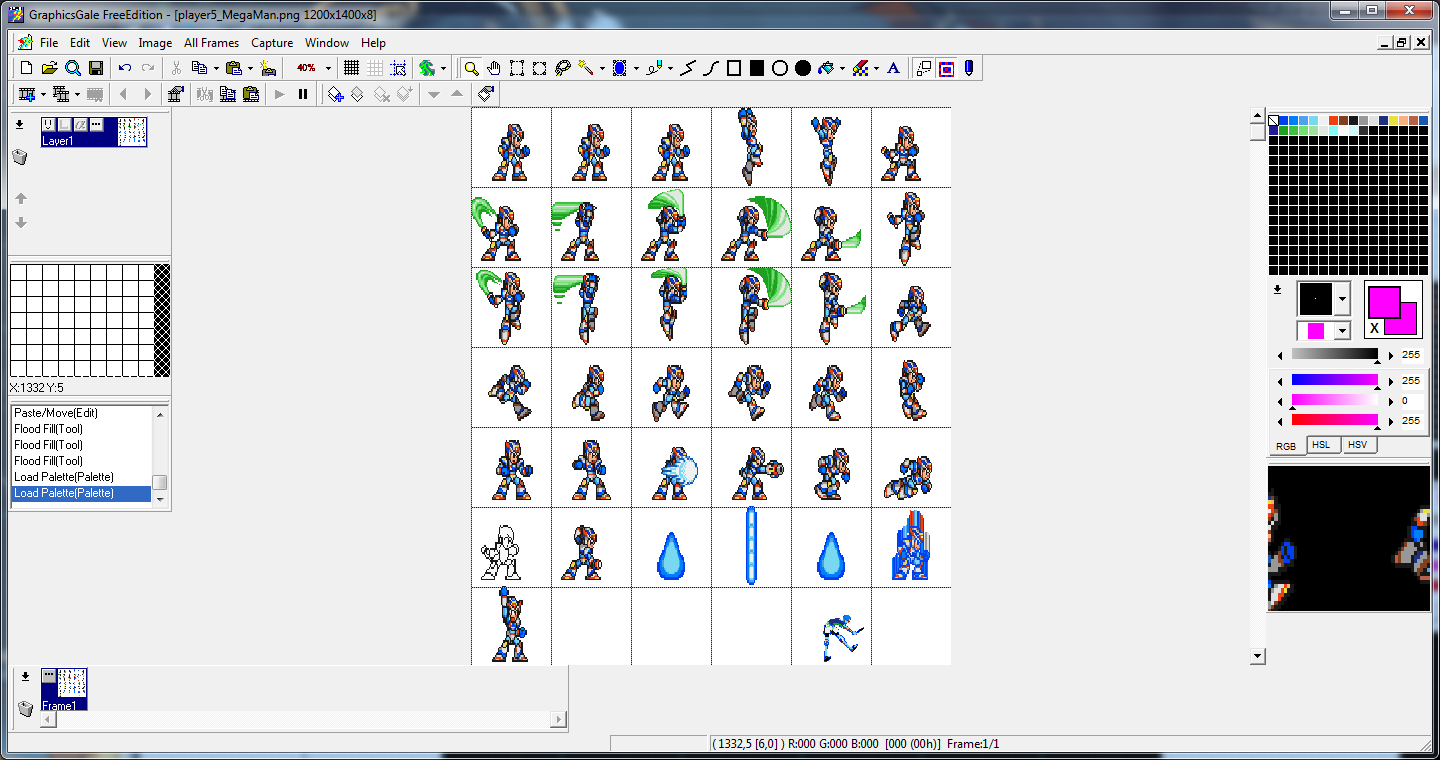This screenshot has width=1440, height=760.
Task: Click the black primary color swatch
Action: 1315,298
